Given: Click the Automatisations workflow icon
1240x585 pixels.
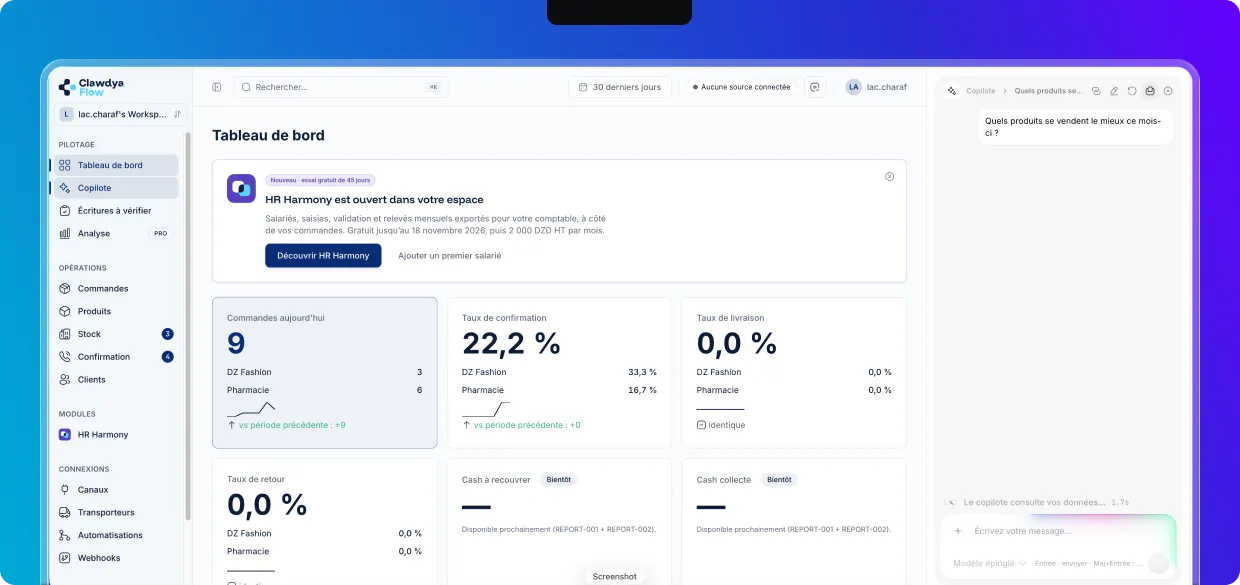Looking at the screenshot, I should pyautogui.click(x=65, y=535).
